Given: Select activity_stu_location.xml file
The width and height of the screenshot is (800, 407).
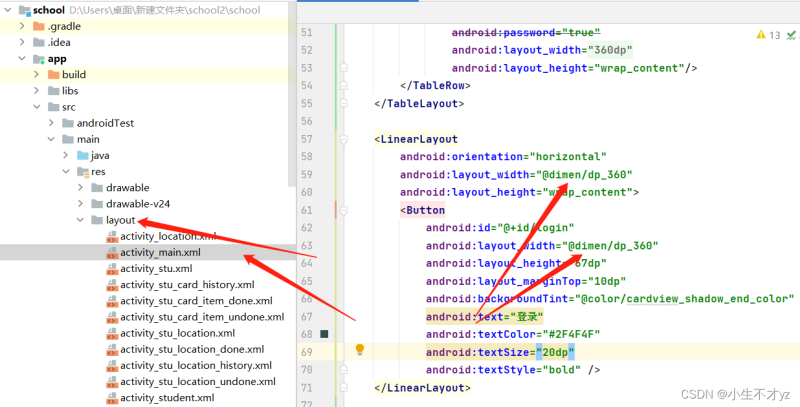Looking at the screenshot, I should click(x=178, y=333).
